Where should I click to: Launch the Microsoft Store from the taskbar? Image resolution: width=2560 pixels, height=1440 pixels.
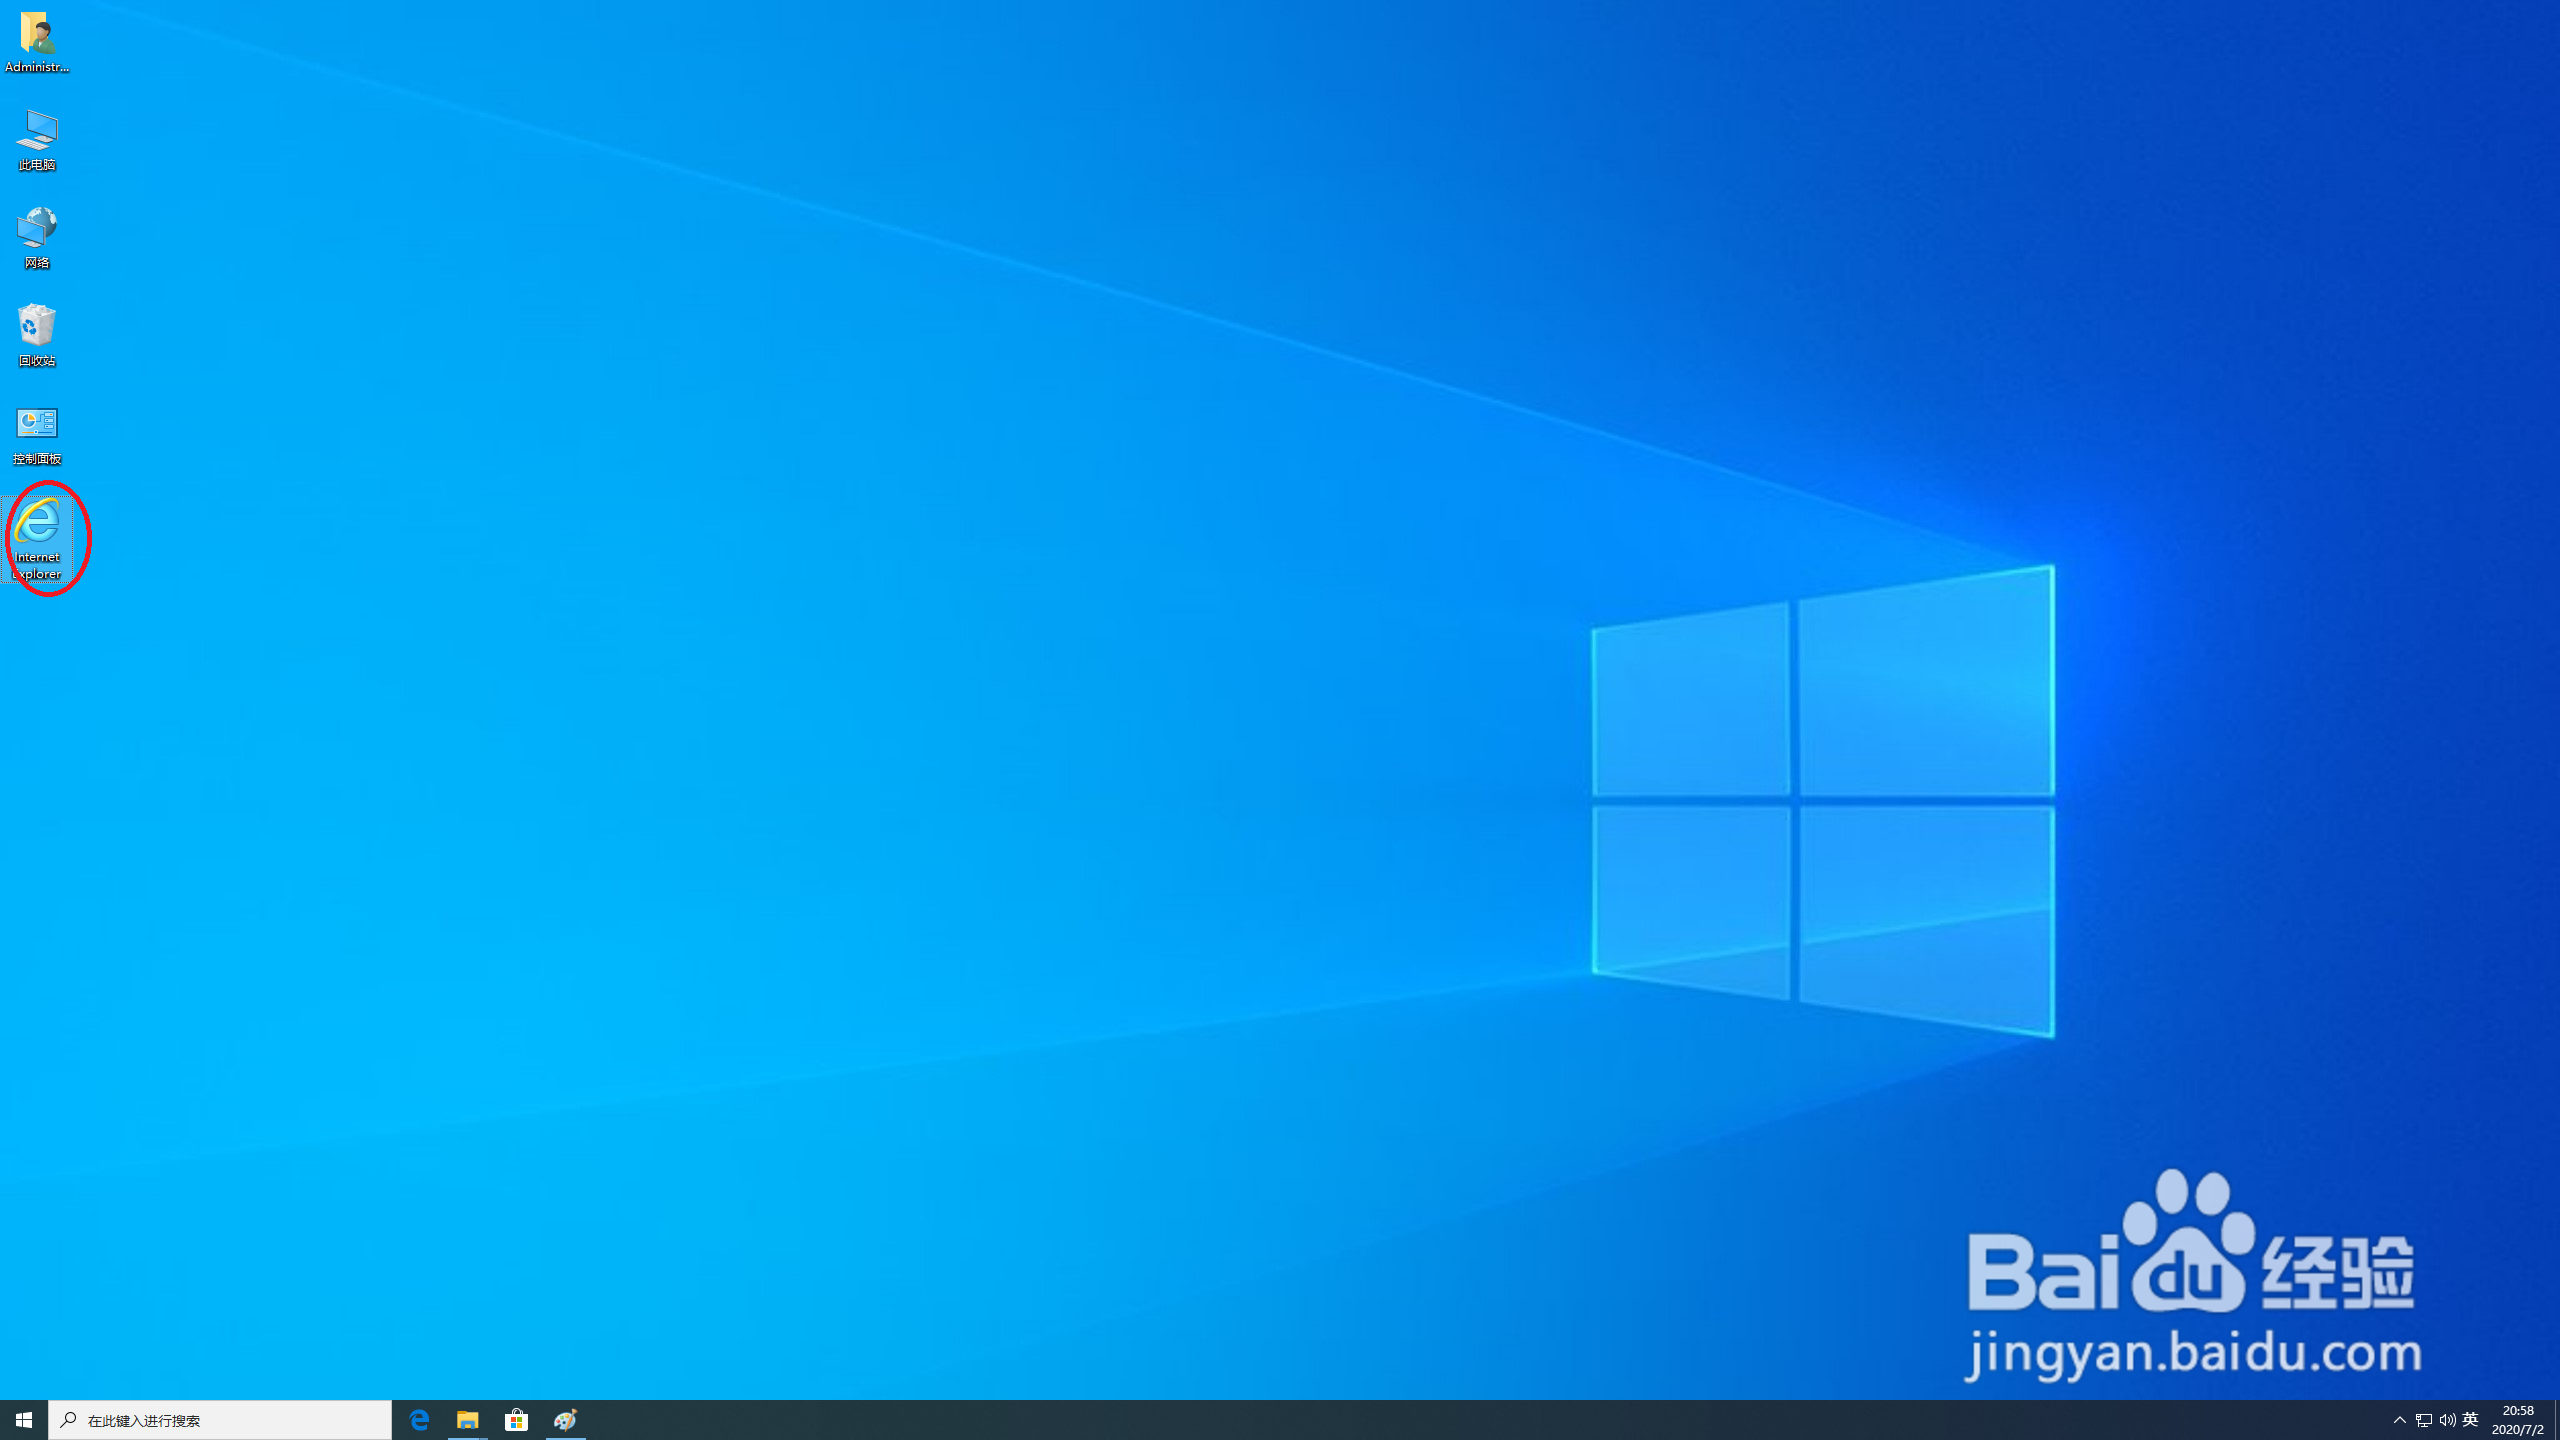tap(515, 1419)
